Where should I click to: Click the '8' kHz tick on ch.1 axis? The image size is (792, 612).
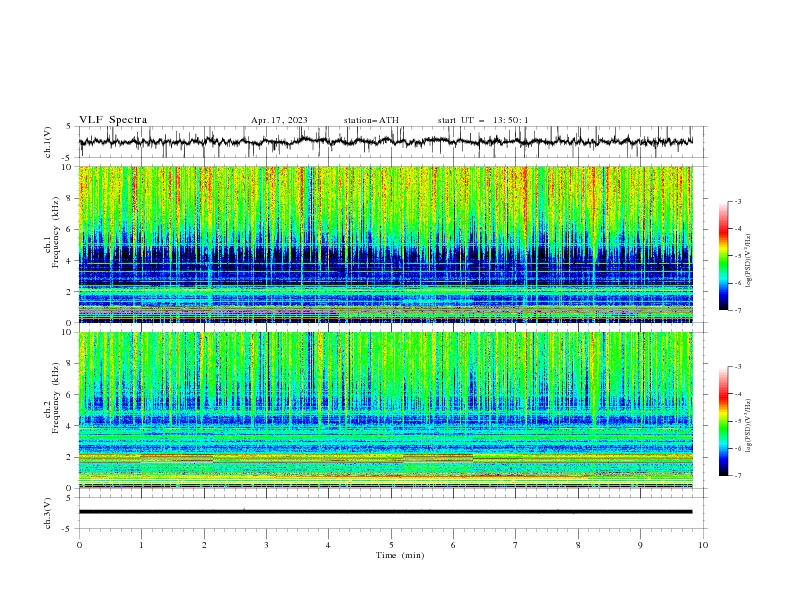coord(70,198)
